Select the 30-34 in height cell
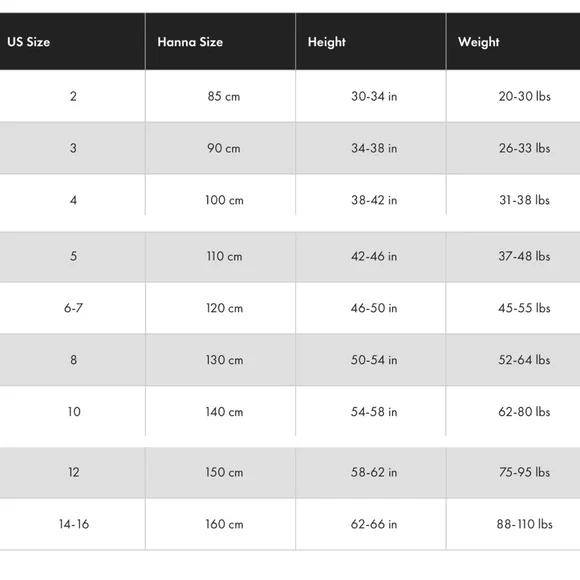Screen dimensions: 580x580 [x=371, y=96]
